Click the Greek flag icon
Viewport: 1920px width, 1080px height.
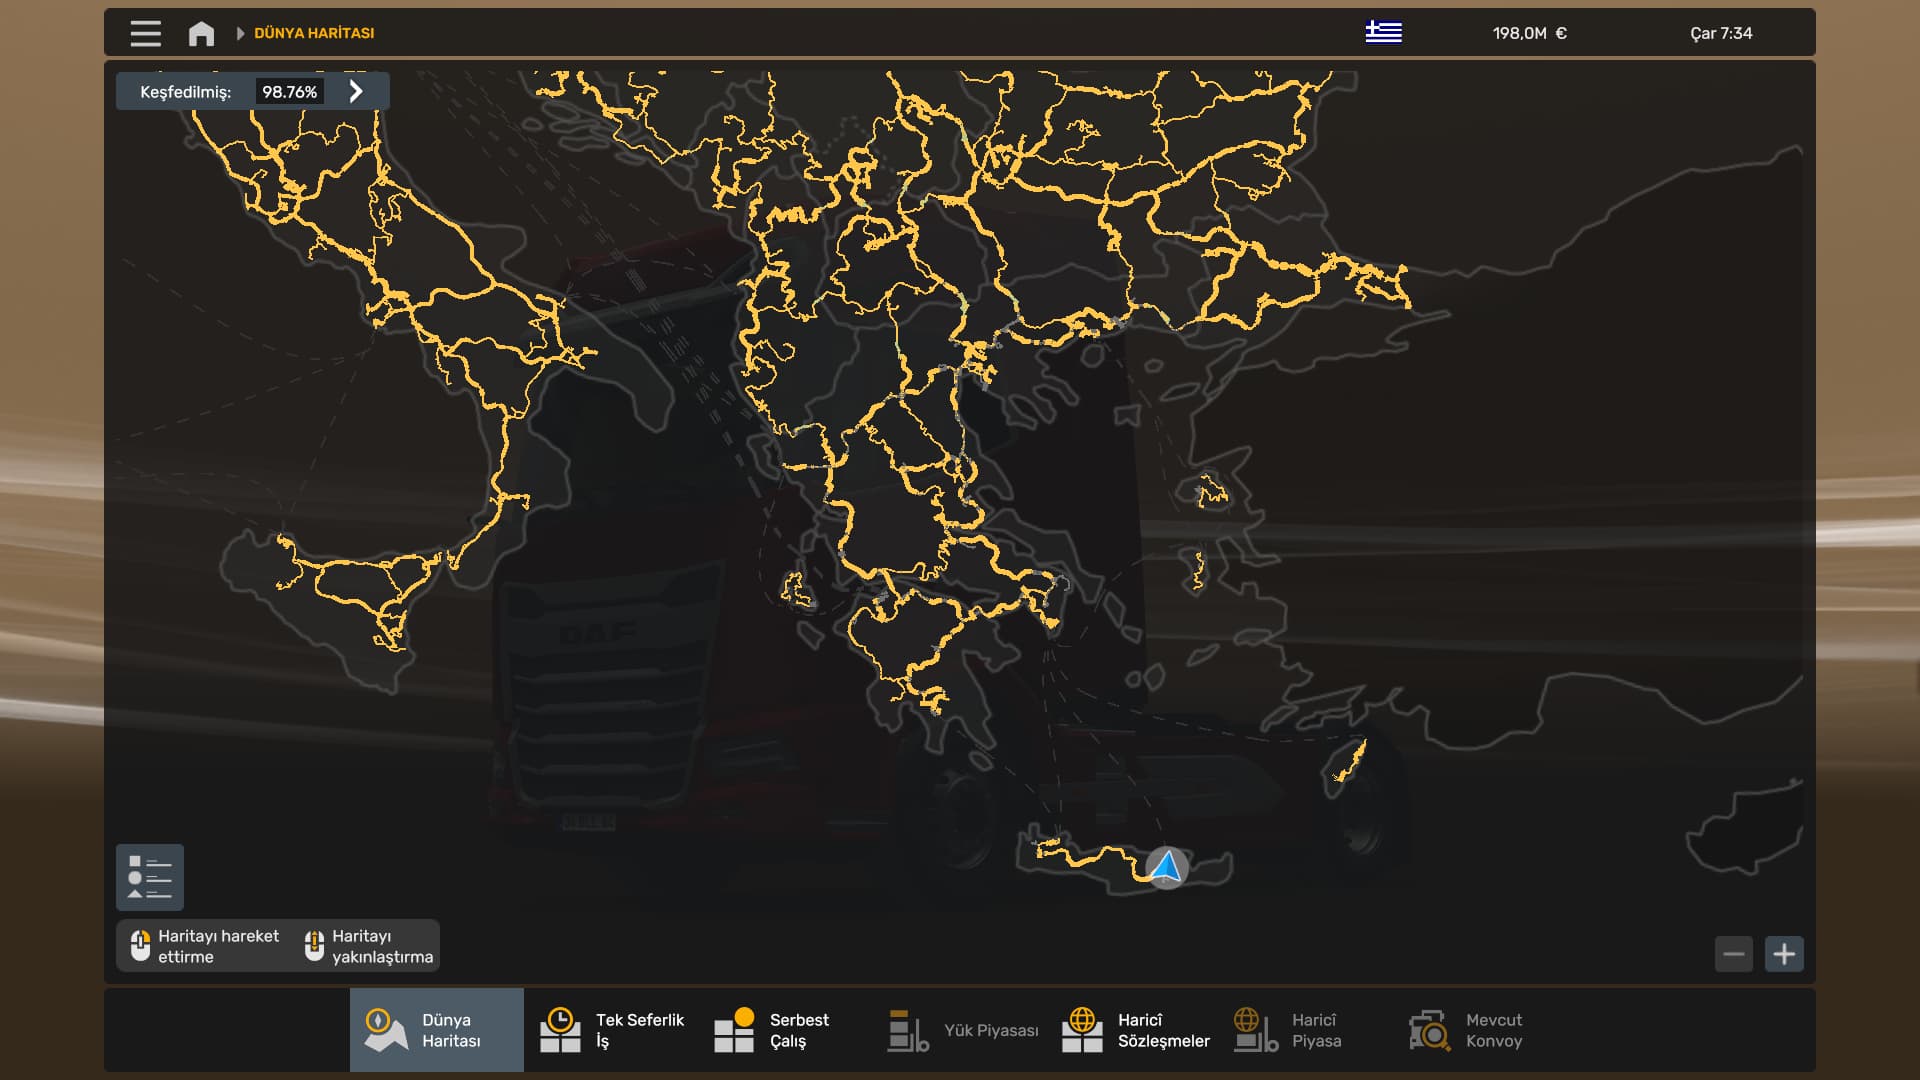[x=1383, y=33]
